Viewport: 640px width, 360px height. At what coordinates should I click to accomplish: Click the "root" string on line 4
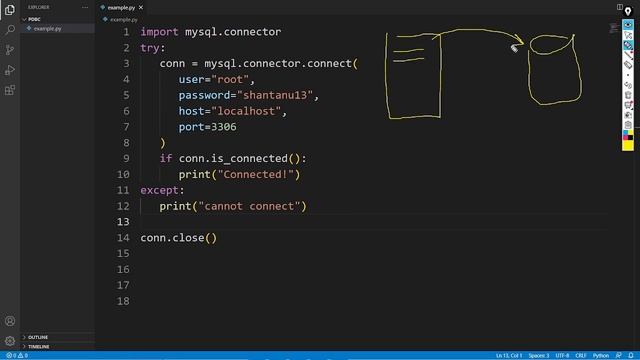(x=230, y=80)
